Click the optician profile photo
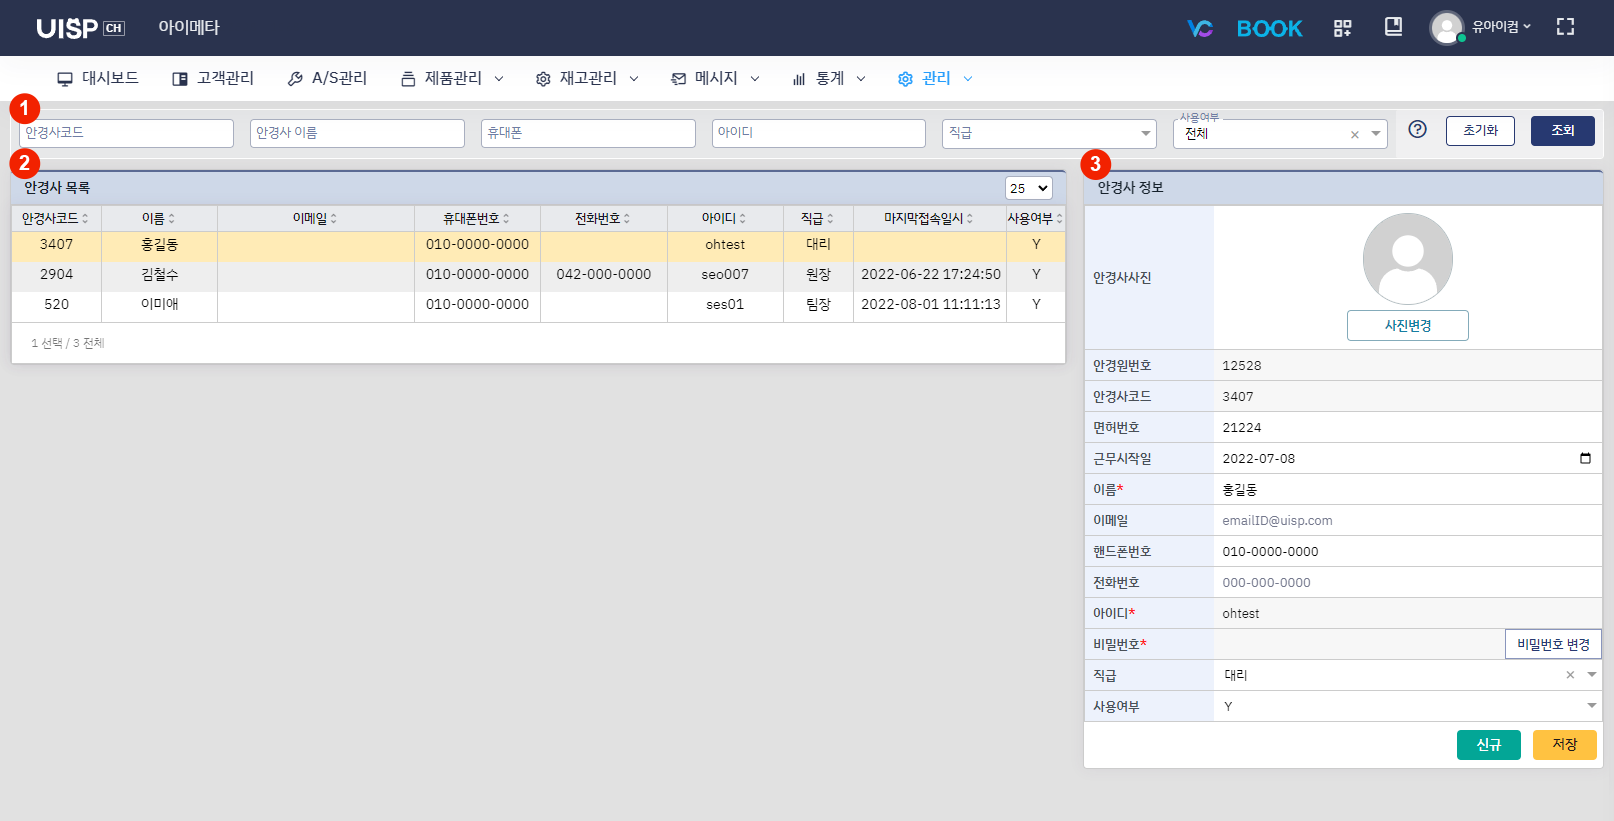This screenshot has width=1614, height=821. [x=1407, y=259]
